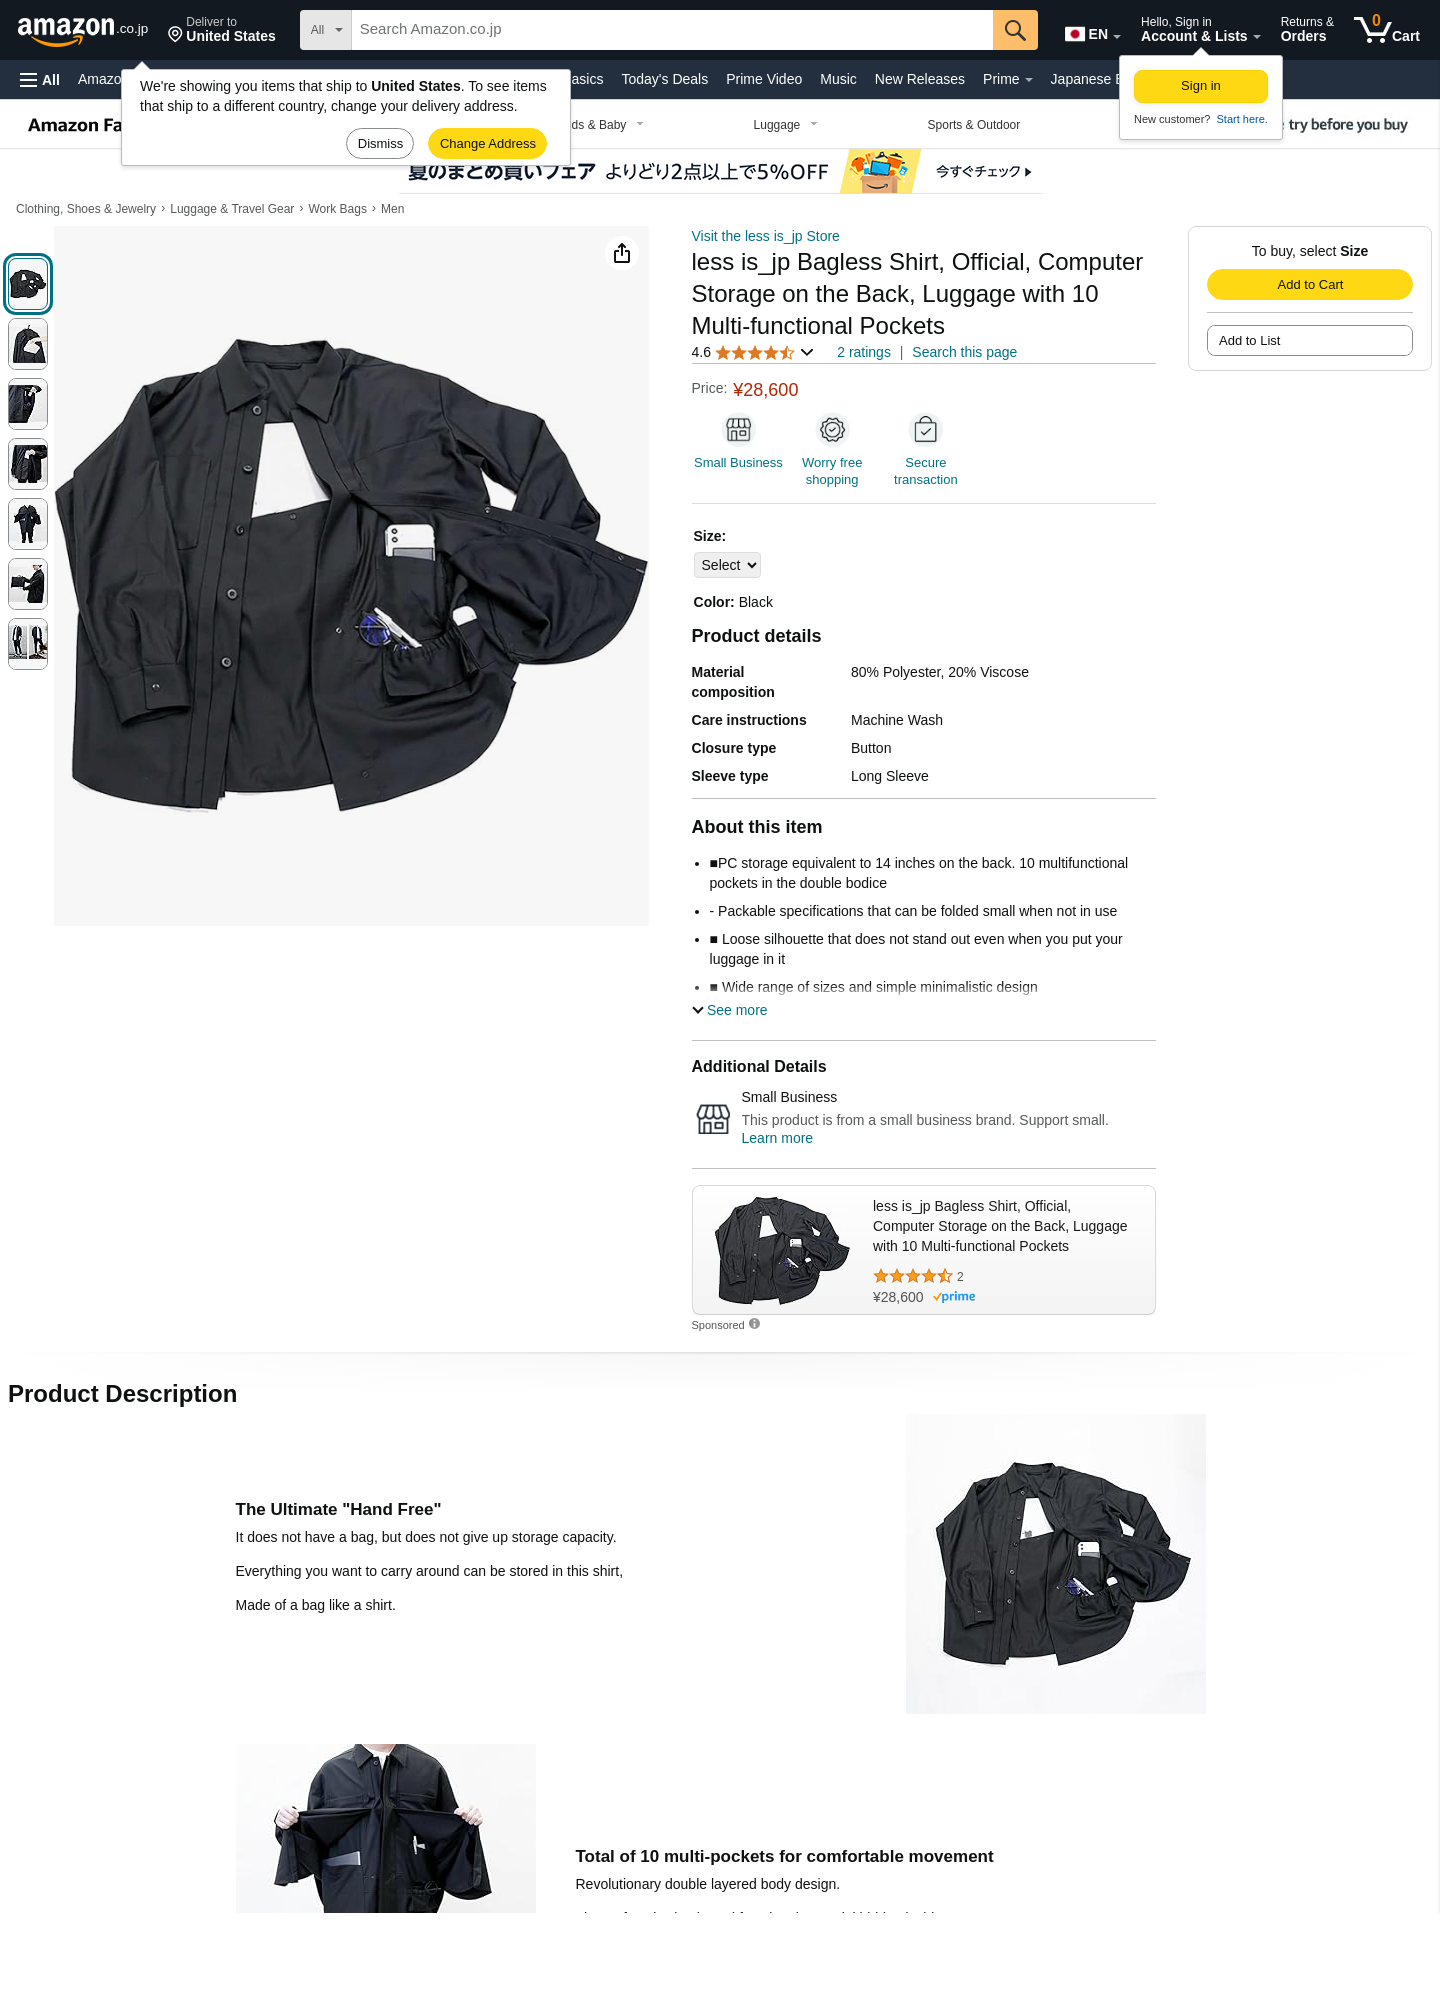The image size is (1440, 2000).
Task: Click the orange search magnifier button
Action: coord(1015,30)
